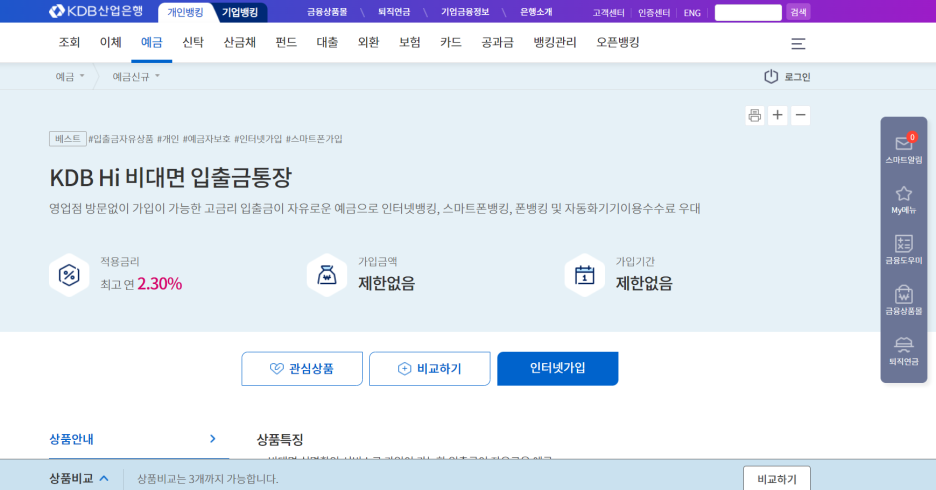The height and width of the screenshot is (490, 936).
Task: Open the 뱅킹관리 menu
Action: [x=555, y=42]
